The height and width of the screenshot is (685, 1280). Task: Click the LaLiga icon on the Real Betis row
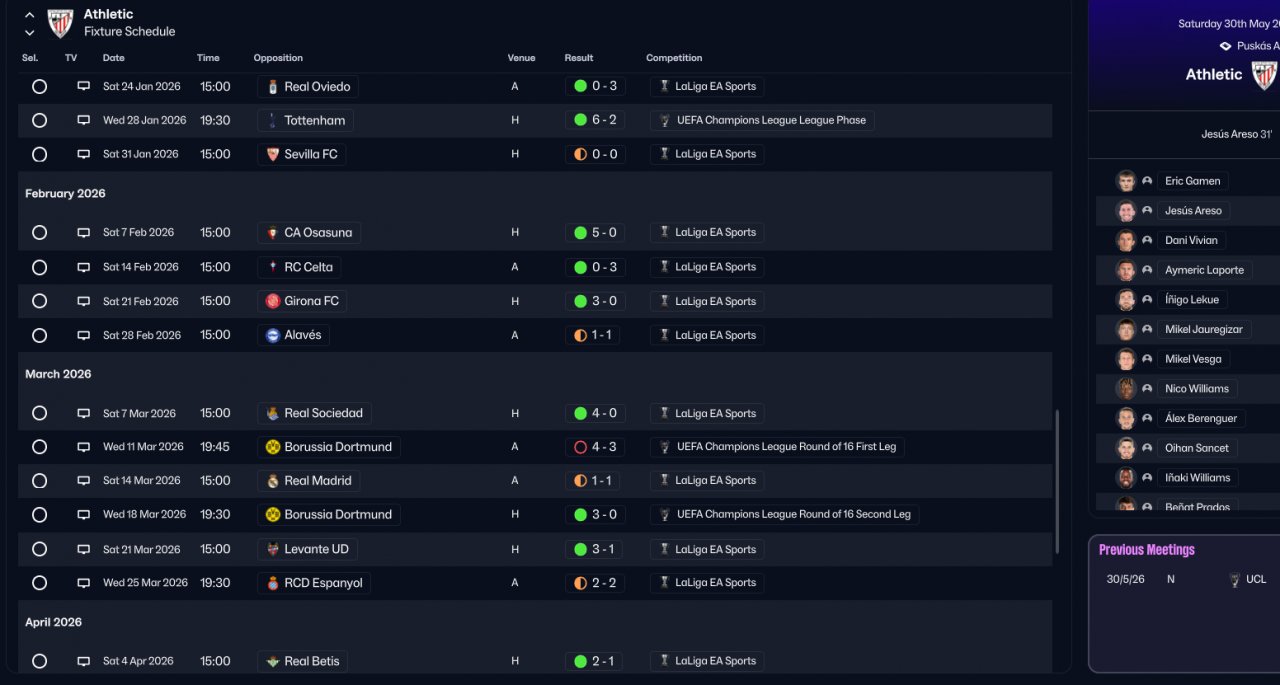pos(662,661)
